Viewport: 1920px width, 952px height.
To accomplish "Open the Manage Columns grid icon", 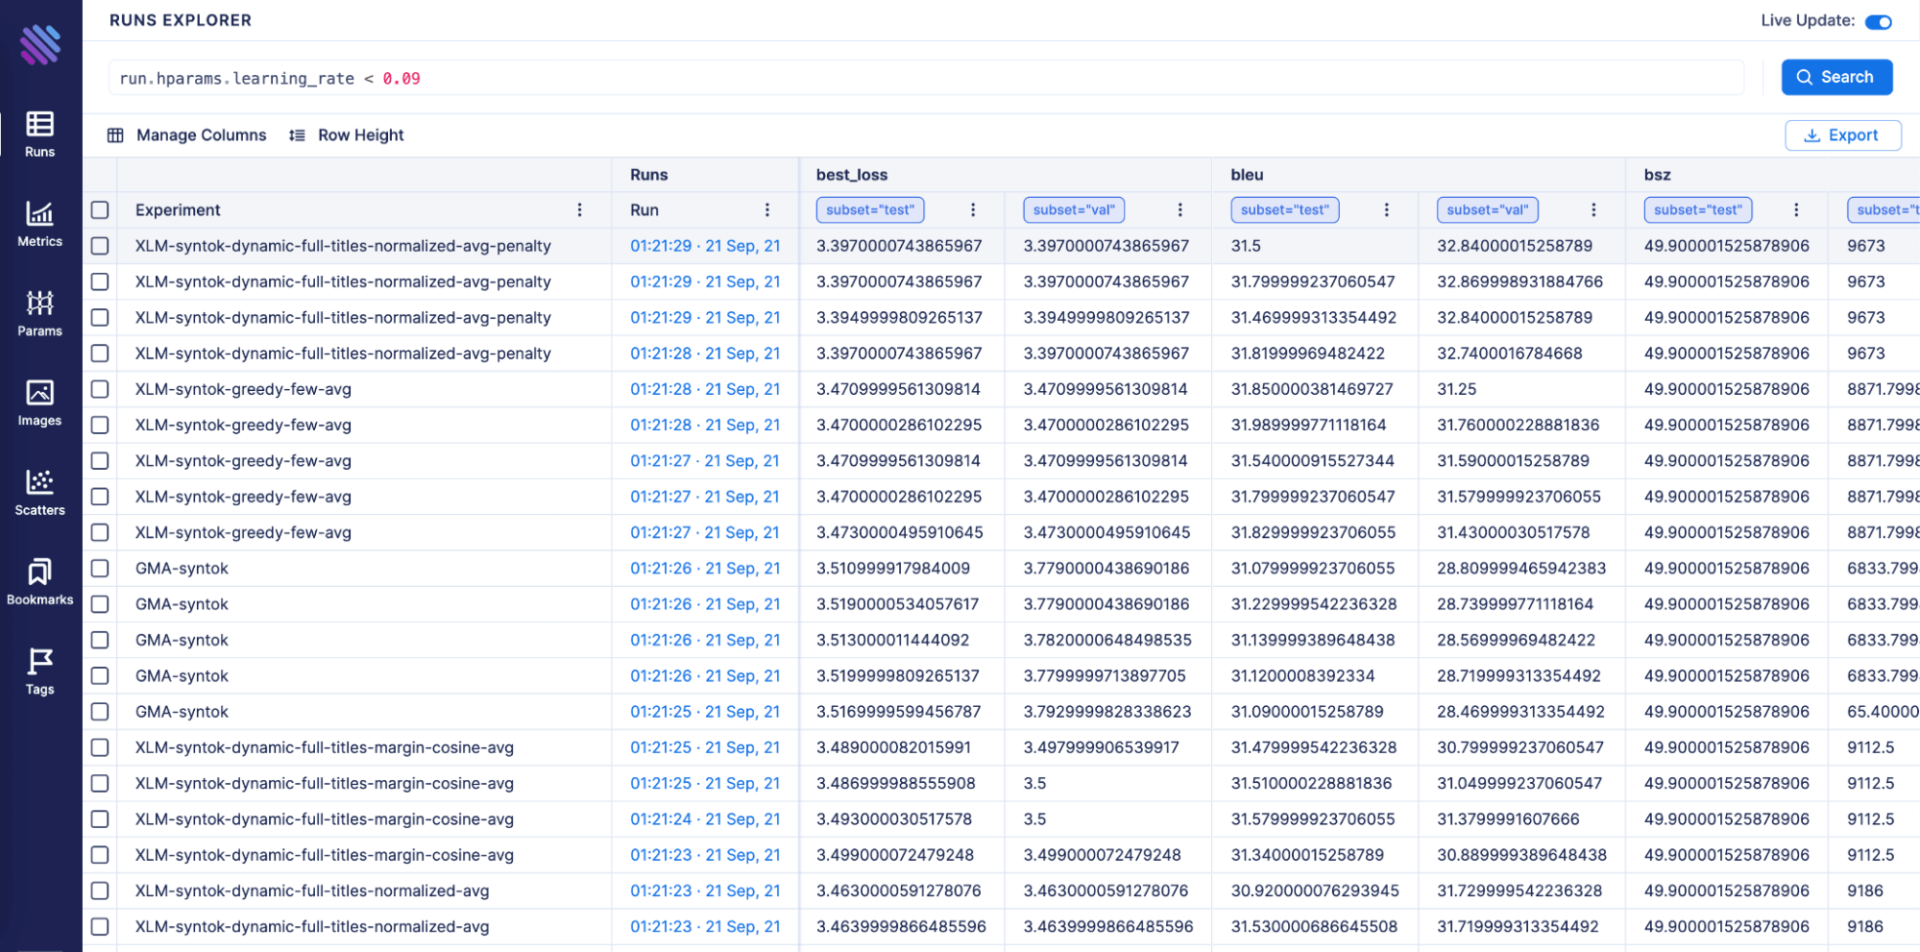I will (116, 135).
